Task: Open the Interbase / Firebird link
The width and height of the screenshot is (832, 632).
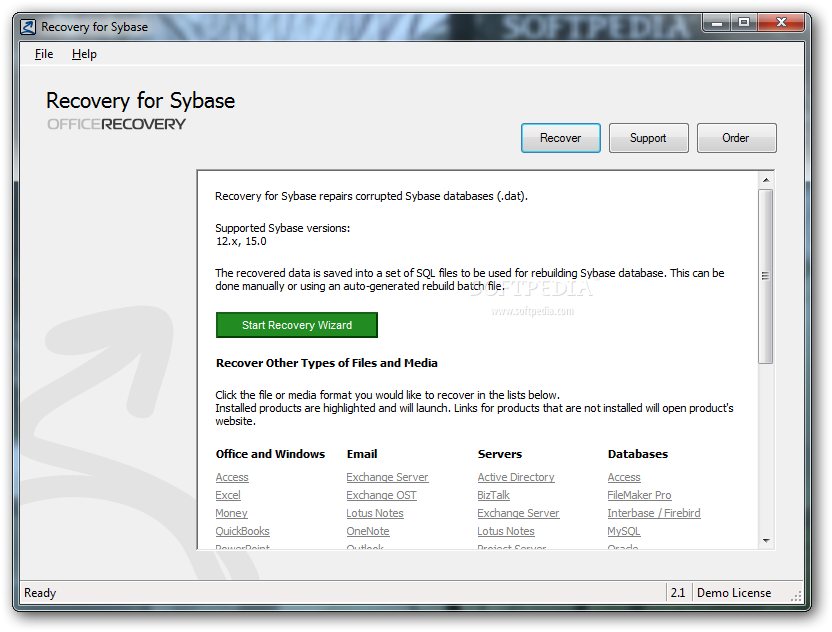Action: pyautogui.click(x=654, y=513)
